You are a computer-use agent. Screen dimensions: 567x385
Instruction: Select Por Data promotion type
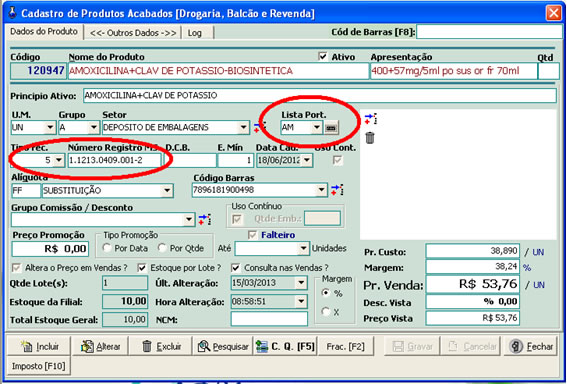(x=107, y=248)
